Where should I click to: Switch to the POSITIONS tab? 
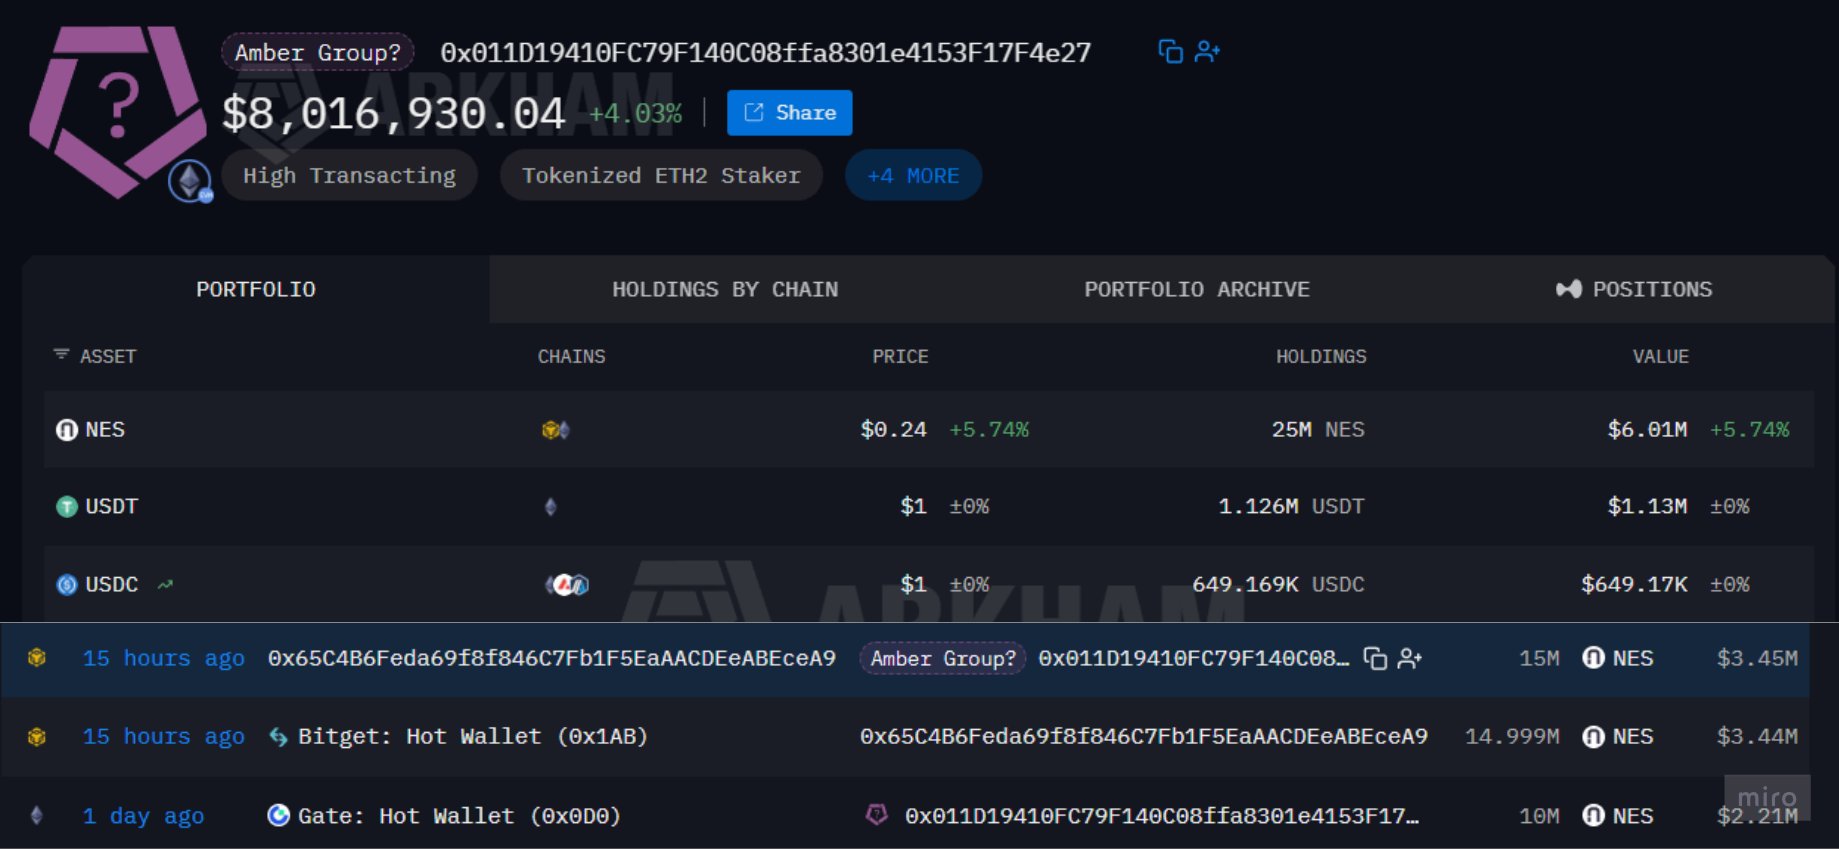pyautogui.click(x=1634, y=289)
